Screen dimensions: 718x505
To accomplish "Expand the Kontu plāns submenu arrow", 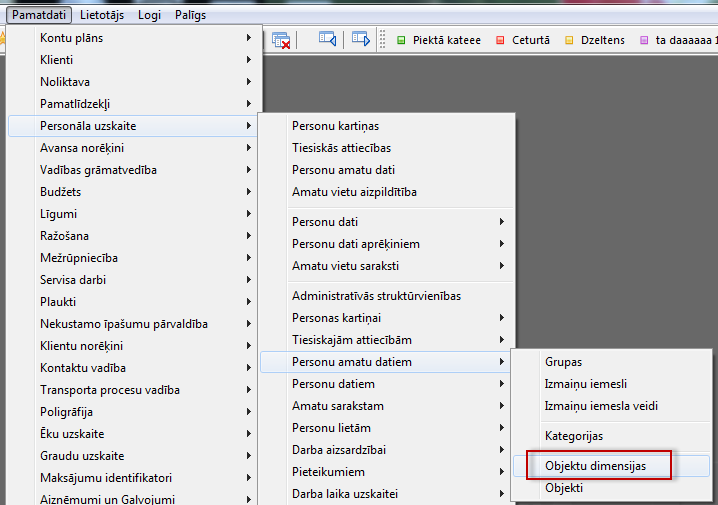I will 249,38.
